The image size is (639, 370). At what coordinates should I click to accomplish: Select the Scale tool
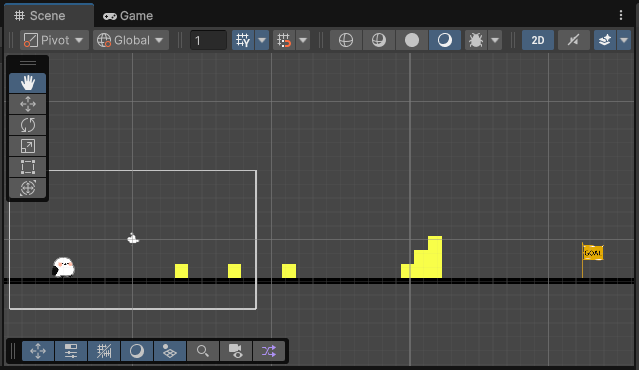point(28,146)
